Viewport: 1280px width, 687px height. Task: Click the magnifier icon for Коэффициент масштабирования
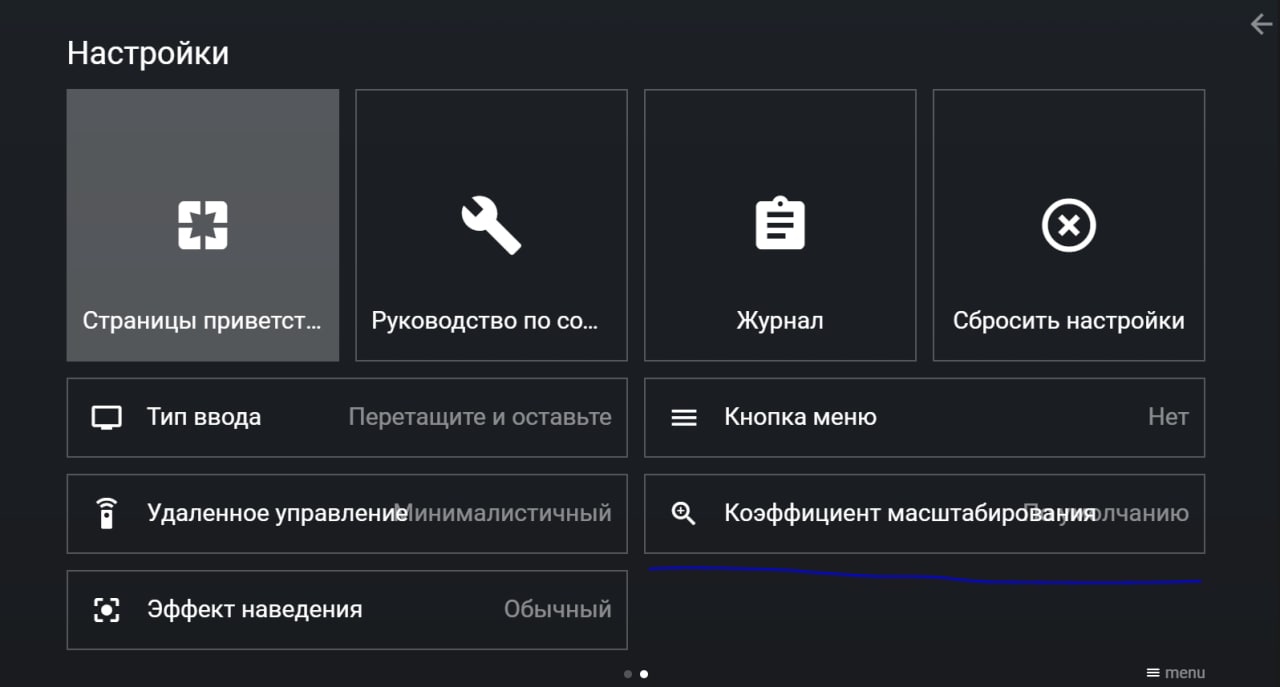[684, 513]
